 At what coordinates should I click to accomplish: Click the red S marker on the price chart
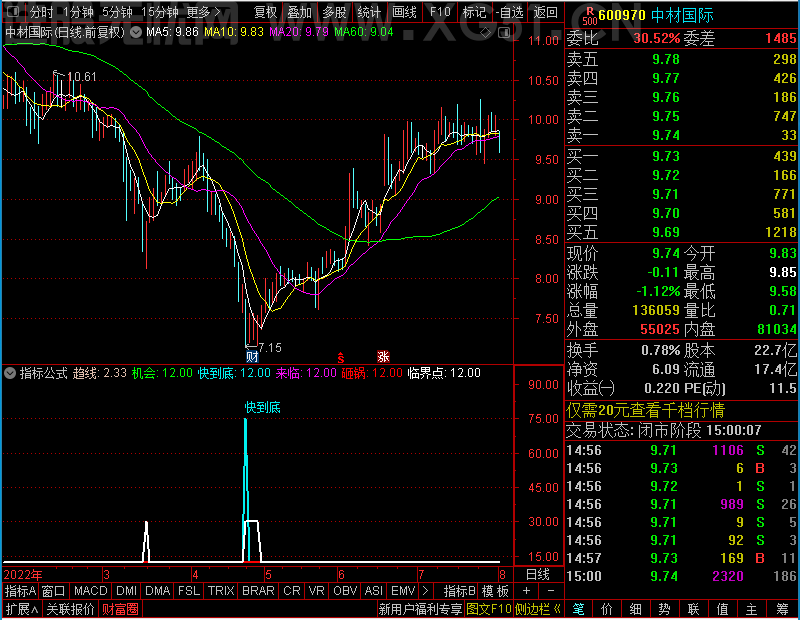(x=341, y=358)
